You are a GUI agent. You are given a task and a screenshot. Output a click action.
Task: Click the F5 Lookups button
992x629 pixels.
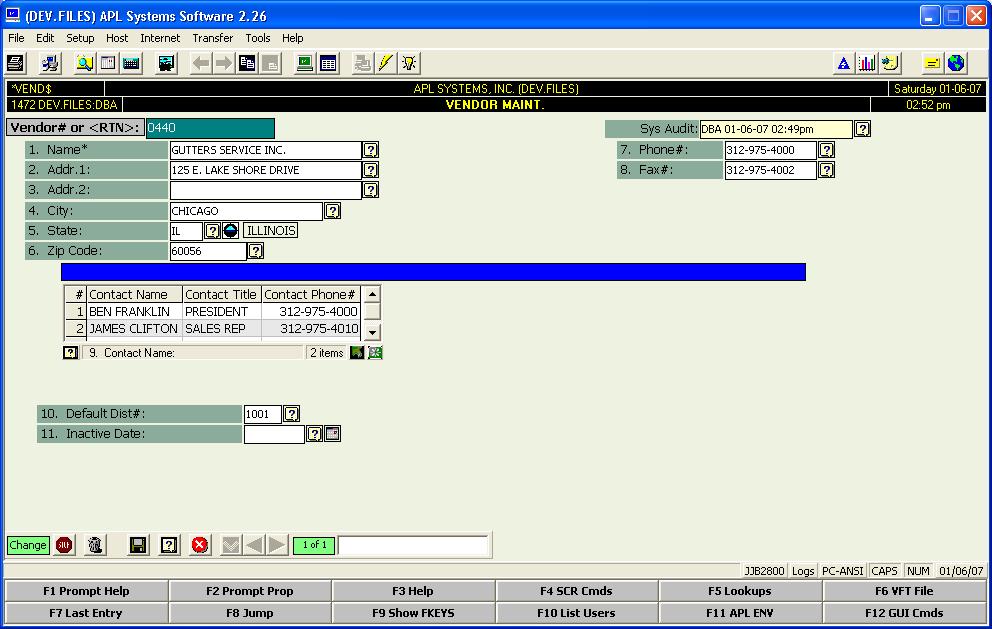(x=740, y=591)
